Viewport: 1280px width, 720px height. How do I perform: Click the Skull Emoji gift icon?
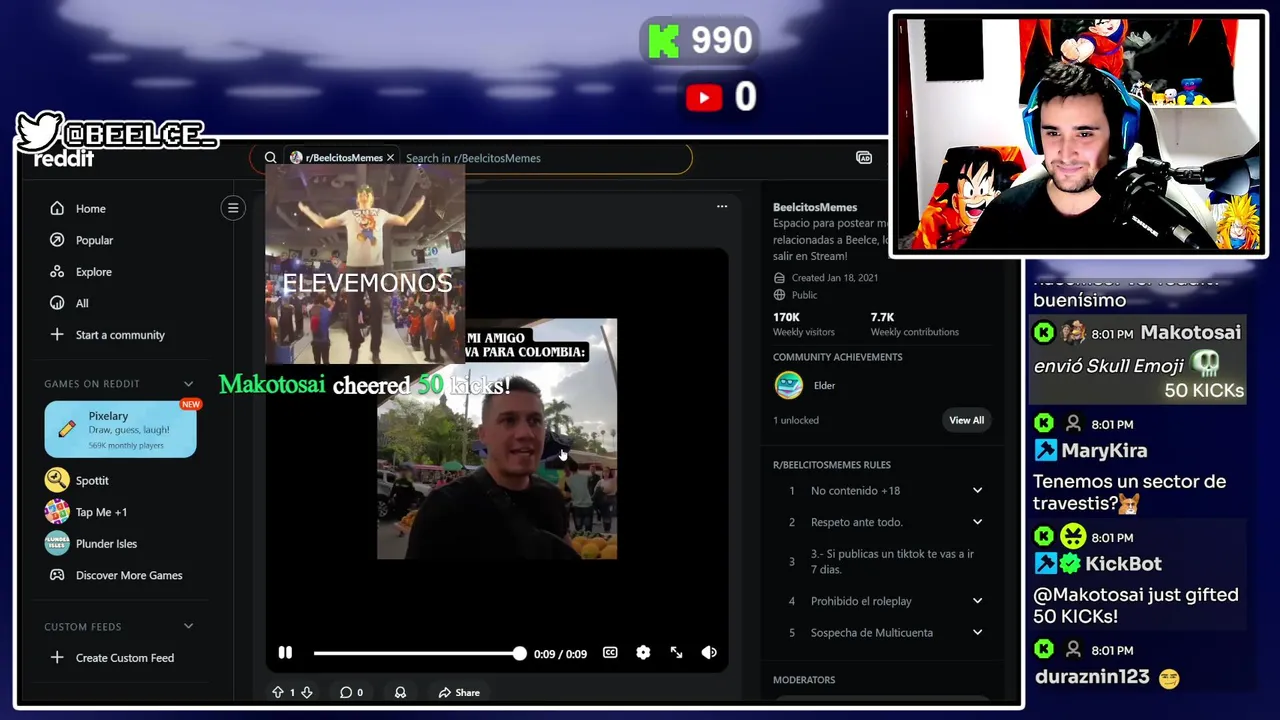tap(1205, 365)
